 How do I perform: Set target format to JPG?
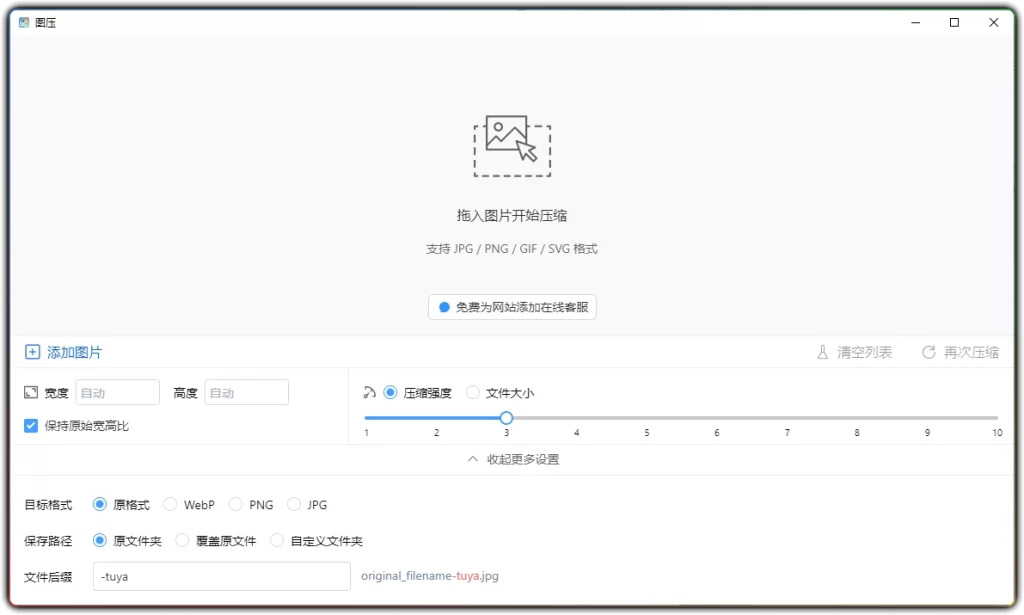(x=295, y=504)
